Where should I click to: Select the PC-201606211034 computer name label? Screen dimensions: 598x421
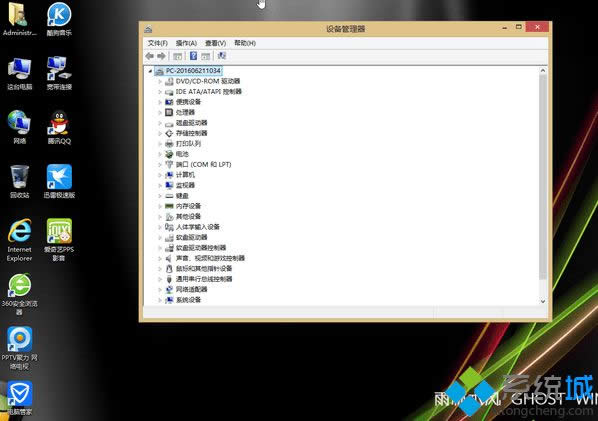coord(193,71)
